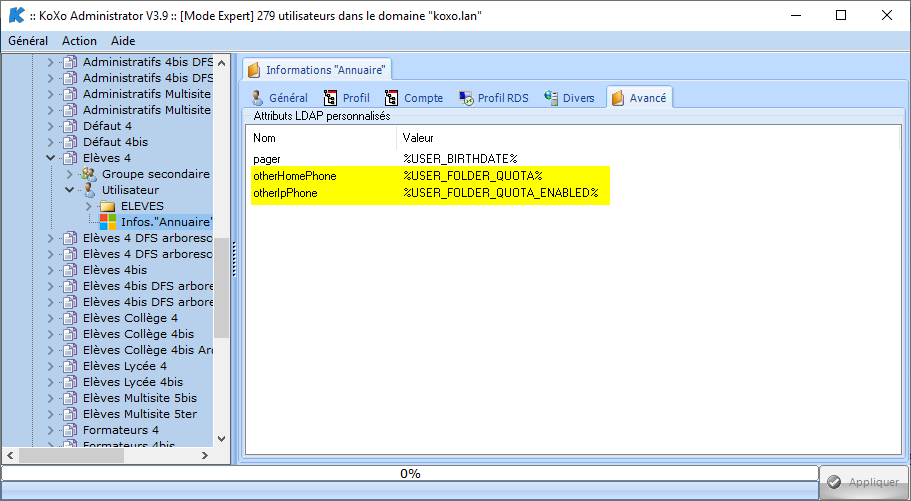Click the Elèves Lycée 4 template icon
This screenshot has width=911, height=501.
[70, 366]
